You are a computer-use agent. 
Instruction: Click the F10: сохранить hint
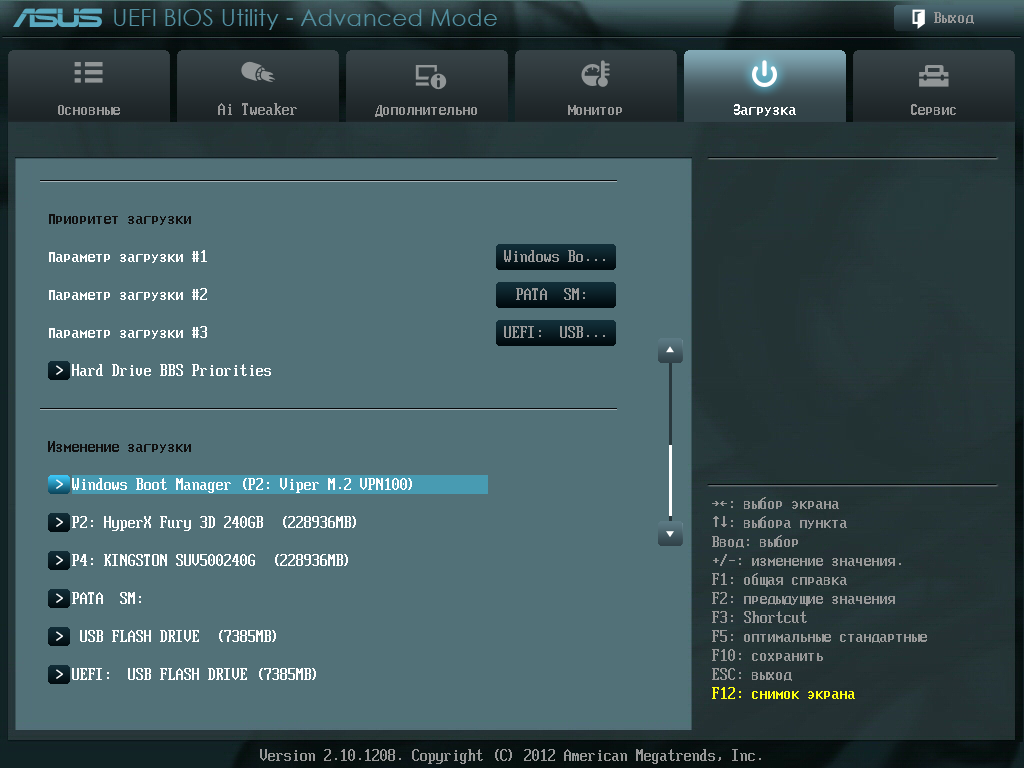[767, 656]
